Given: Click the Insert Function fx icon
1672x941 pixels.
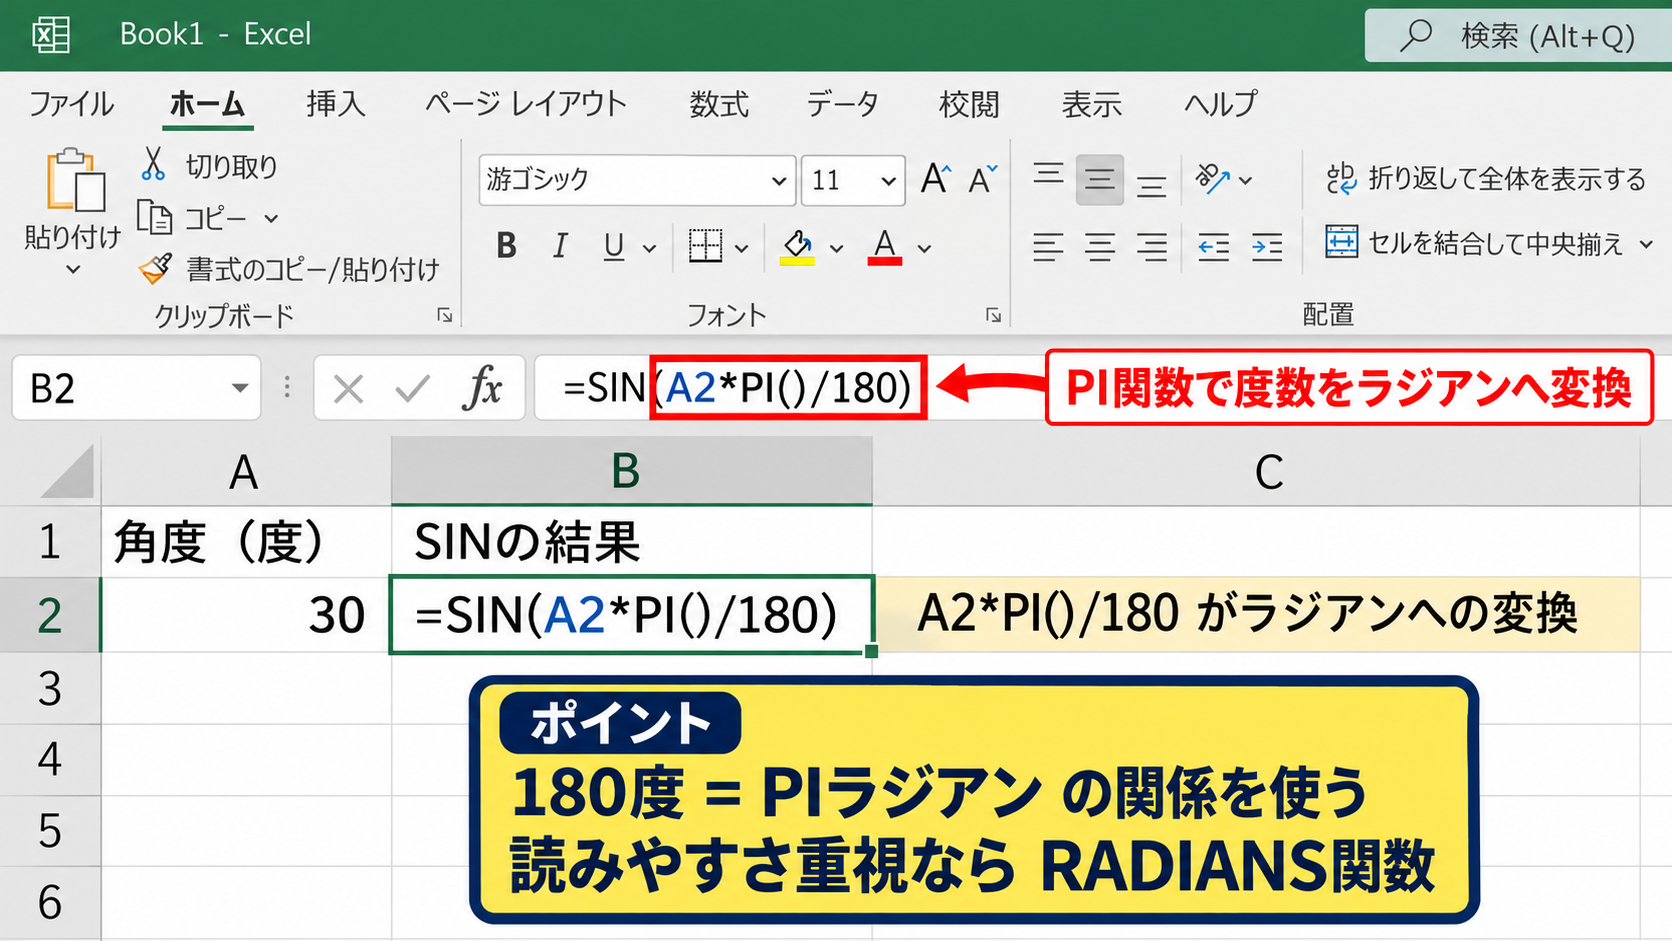Looking at the screenshot, I should (482, 387).
